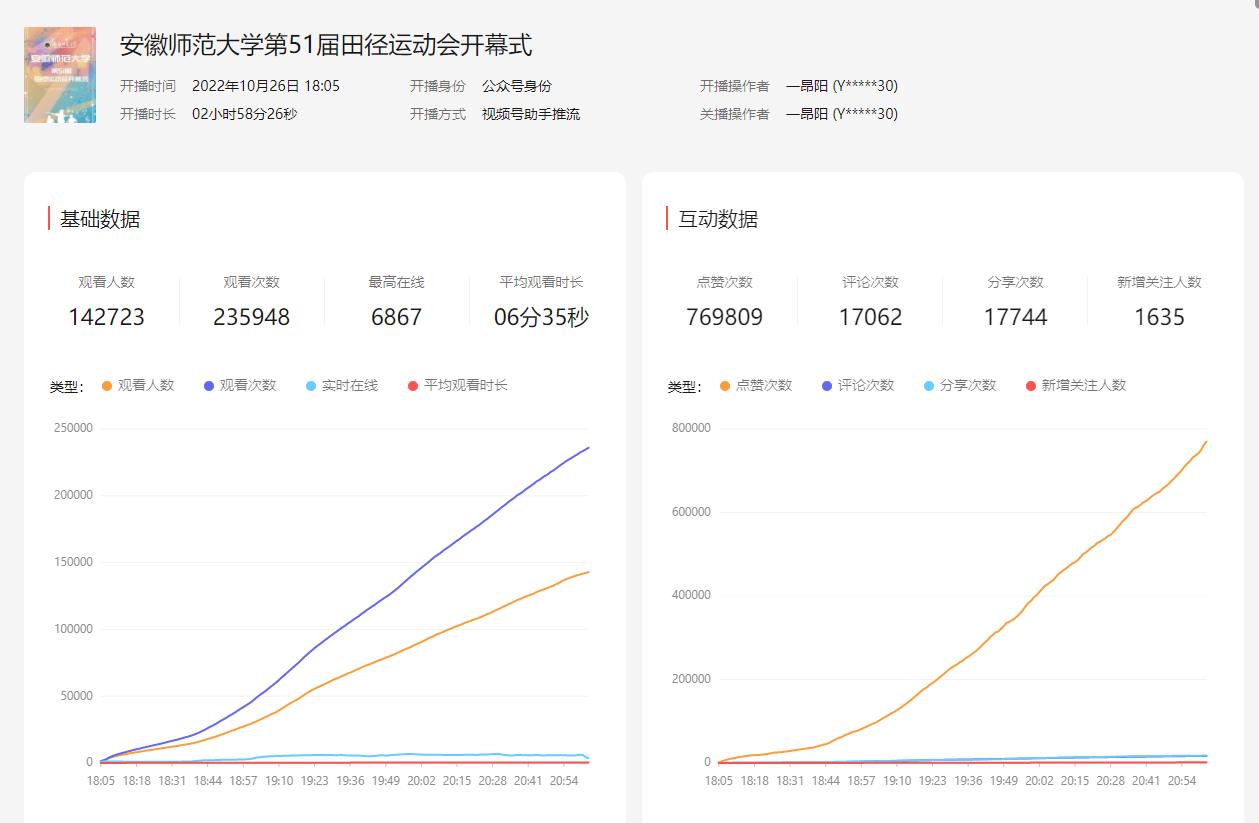Click the 点赞次数 total 769809
This screenshot has height=823, width=1259.
(x=724, y=318)
